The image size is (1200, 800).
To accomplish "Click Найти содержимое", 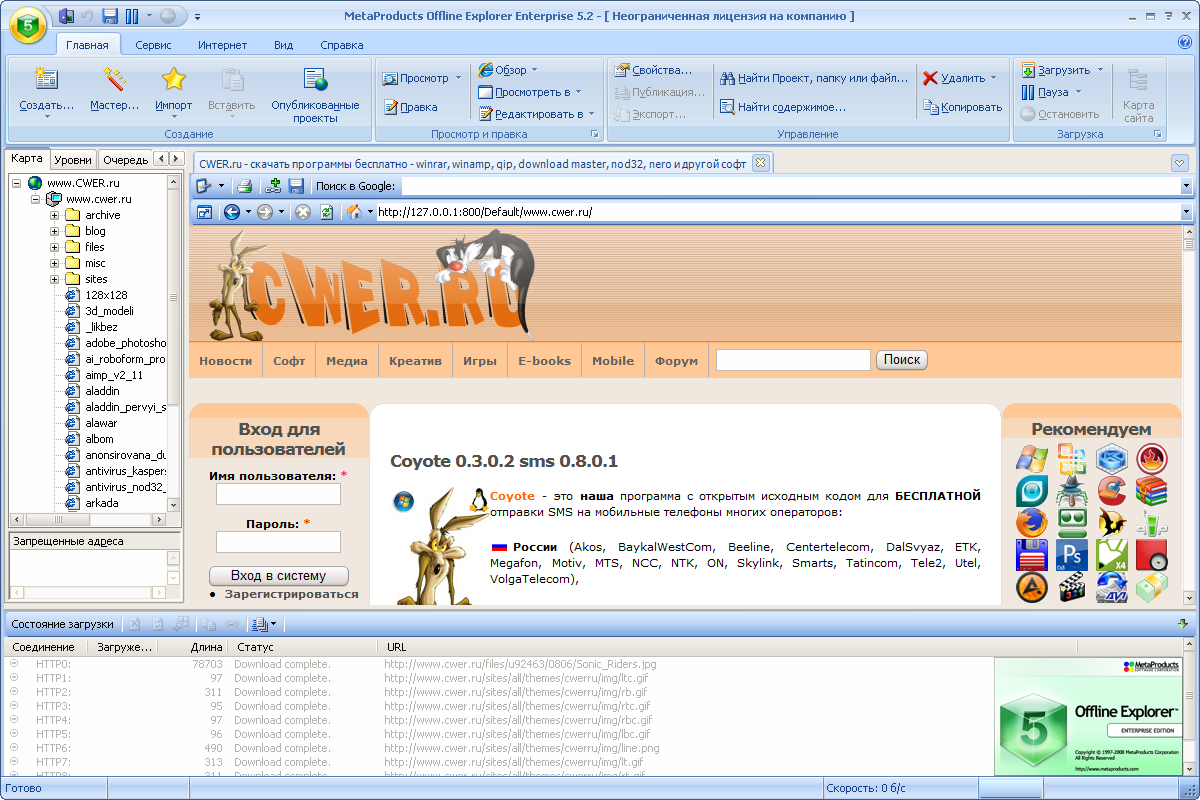I will (x=783, y=106).
